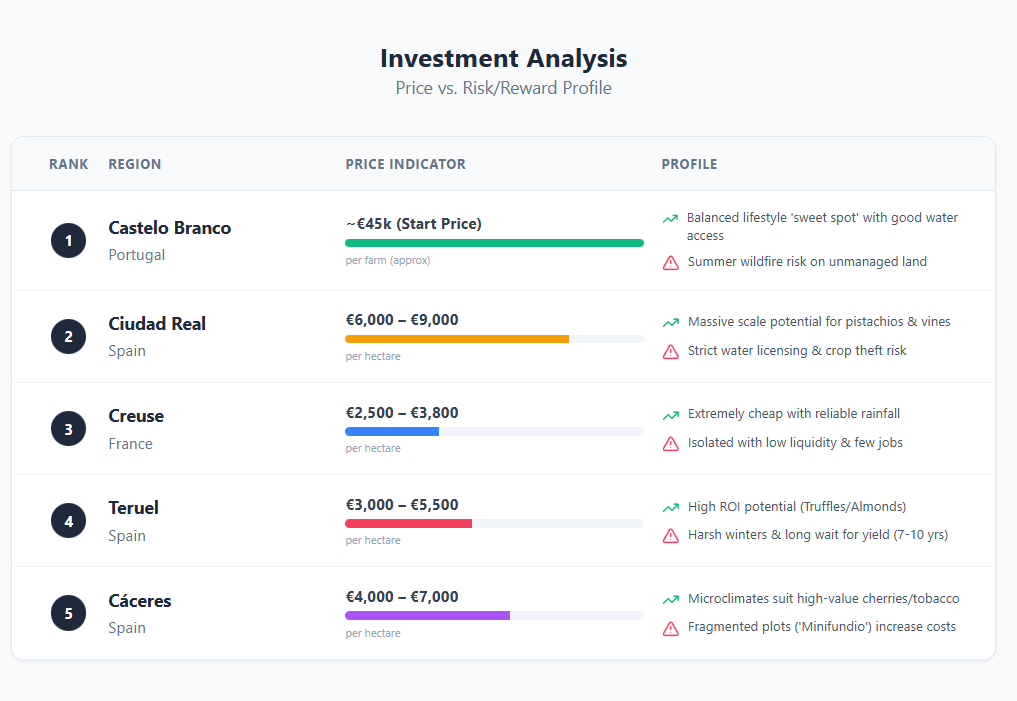Screen dimensions: 1017x701
Task: Click the rank 1 number badge
Action: [68, 241]
